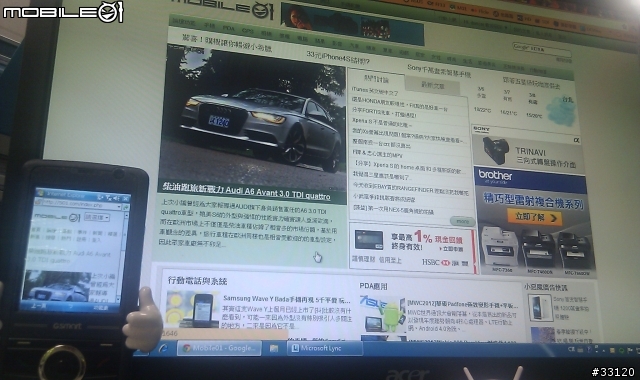Close the phone browser via X icon
Viewport: 640px width, 380px height.
(x=125, y=199)
